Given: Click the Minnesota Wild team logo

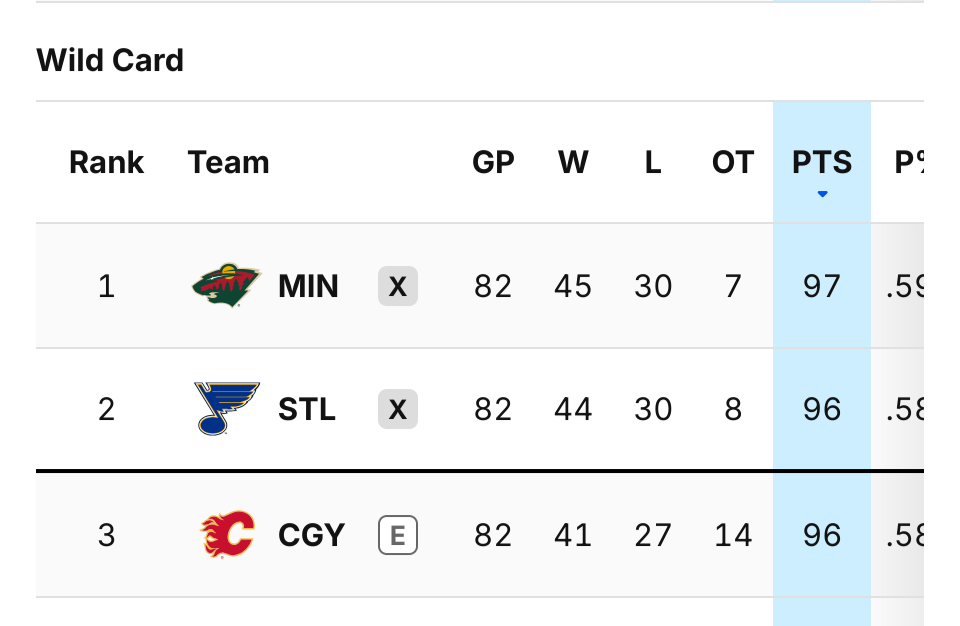Looking at the screenshot, I should click(x=227, y=285).
